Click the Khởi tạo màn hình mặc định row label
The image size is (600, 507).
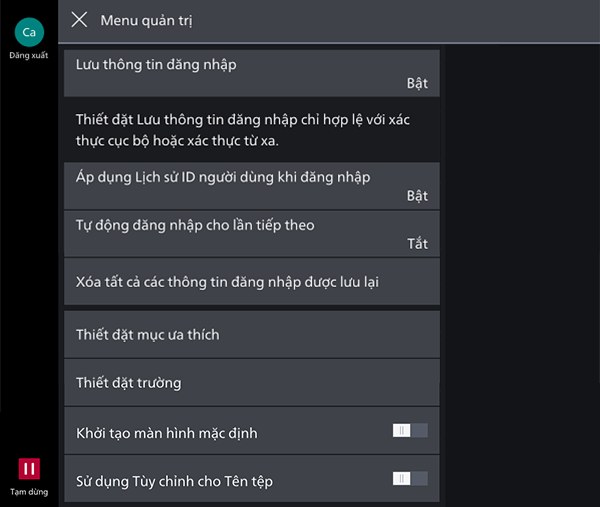(x=167, y=434)
